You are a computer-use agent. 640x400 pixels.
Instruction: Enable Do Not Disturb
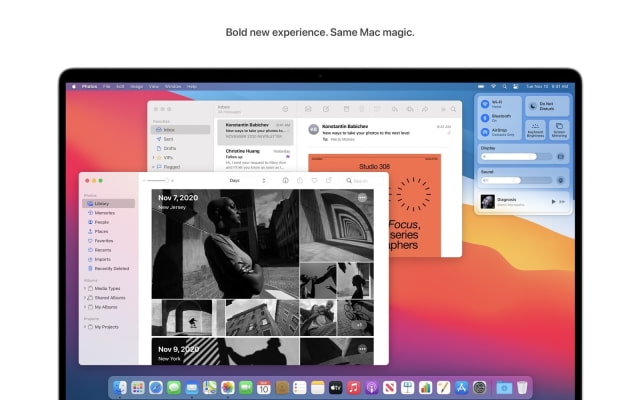pyautogui.click(x=533, y=105)
